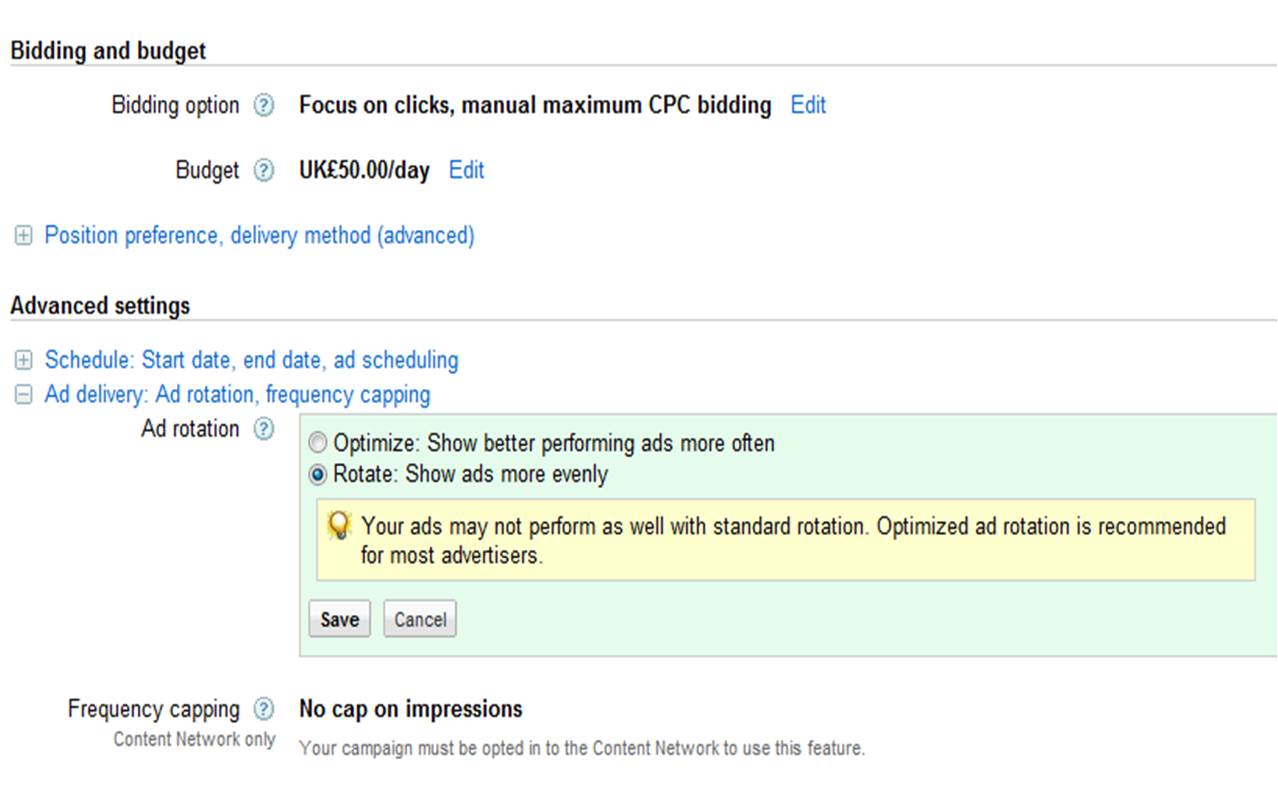Screen dimensions: 1278x802
Task: Edit the UK£50.00/day budget
Action: [x=466, y=170]
